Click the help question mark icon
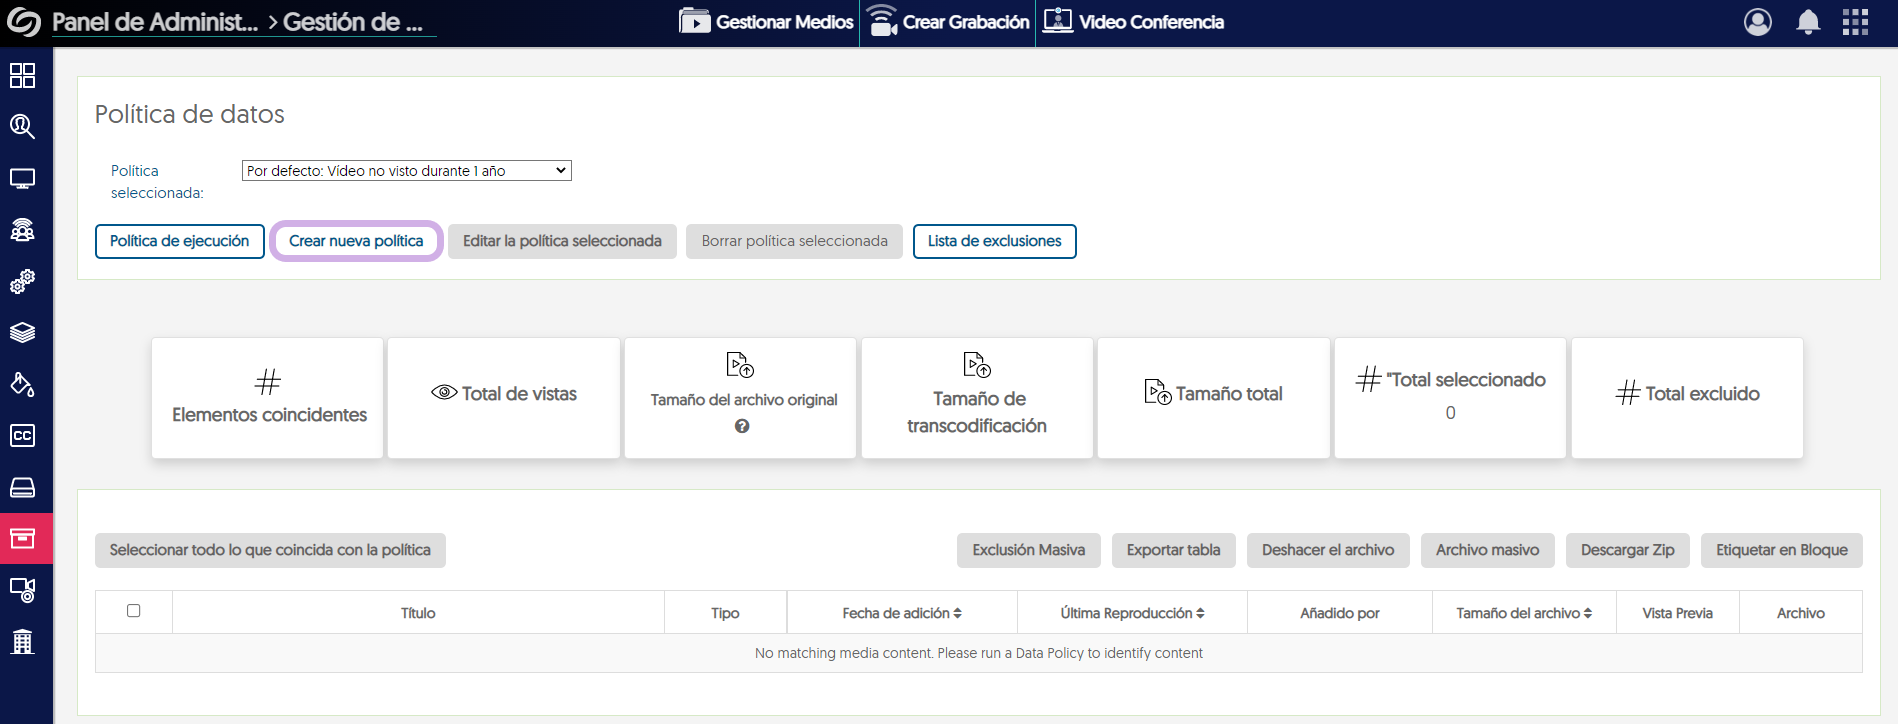 pos(742,426)
